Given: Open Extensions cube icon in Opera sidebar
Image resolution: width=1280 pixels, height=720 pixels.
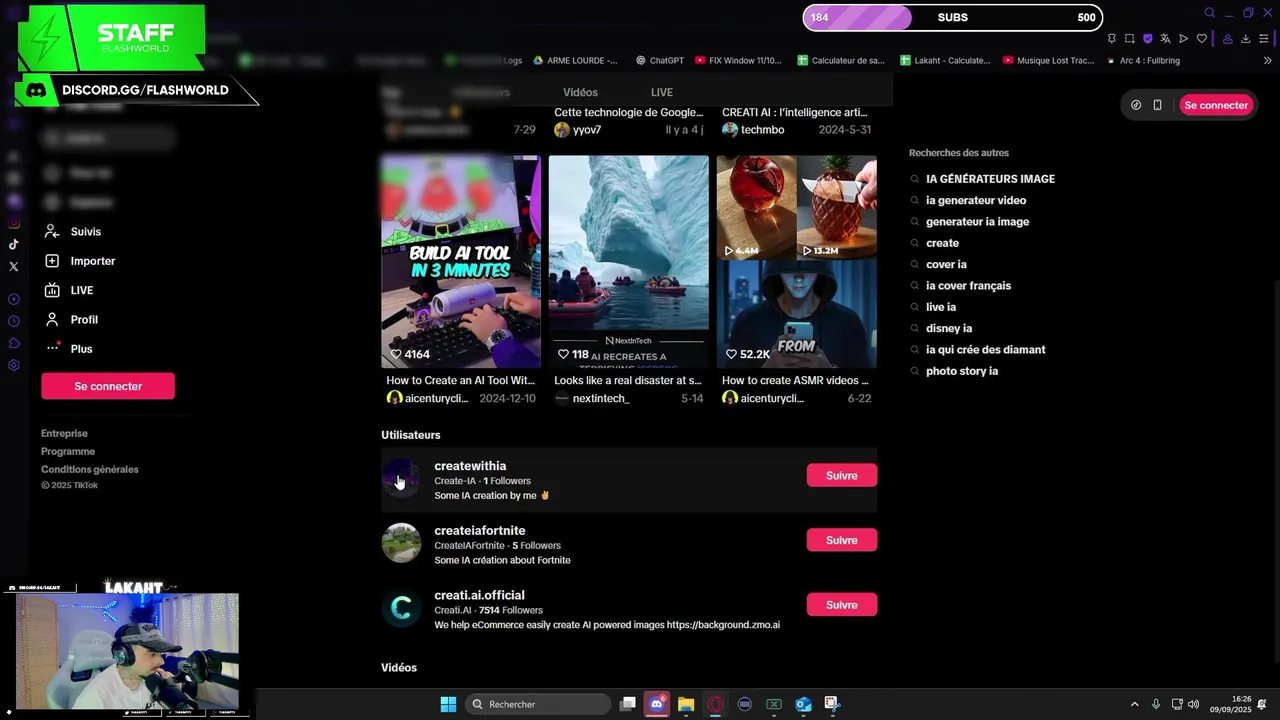Looking at the screenshot, I should (x=13, y=343).
